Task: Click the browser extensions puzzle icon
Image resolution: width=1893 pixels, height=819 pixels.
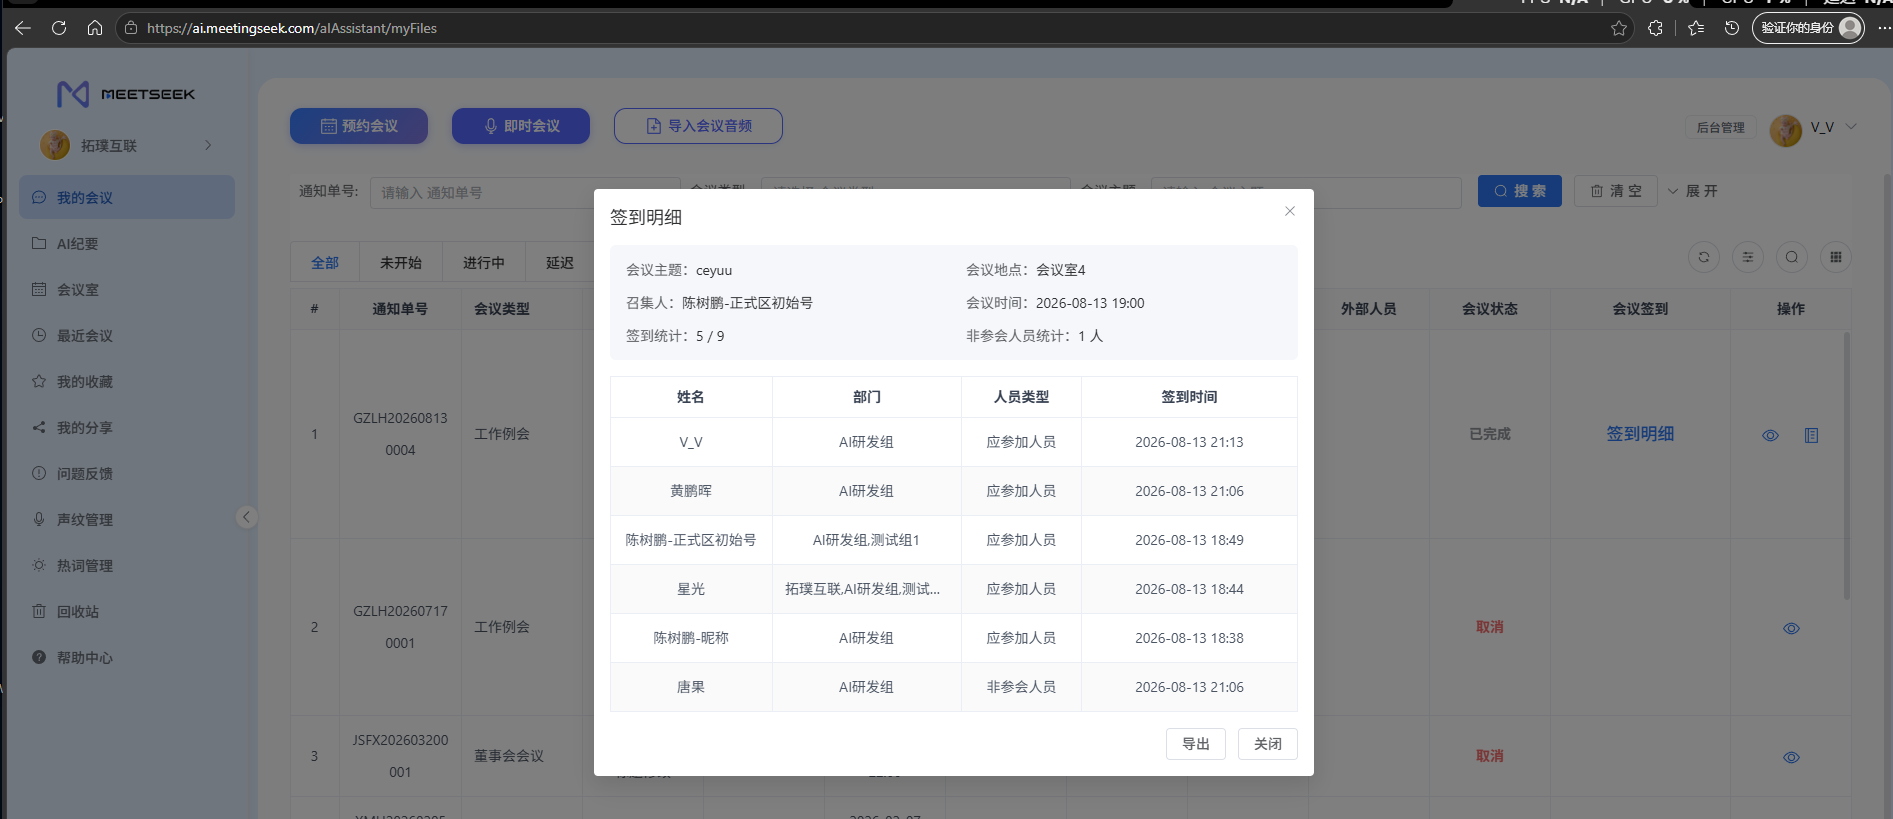Action: (x=1655, y=28)
